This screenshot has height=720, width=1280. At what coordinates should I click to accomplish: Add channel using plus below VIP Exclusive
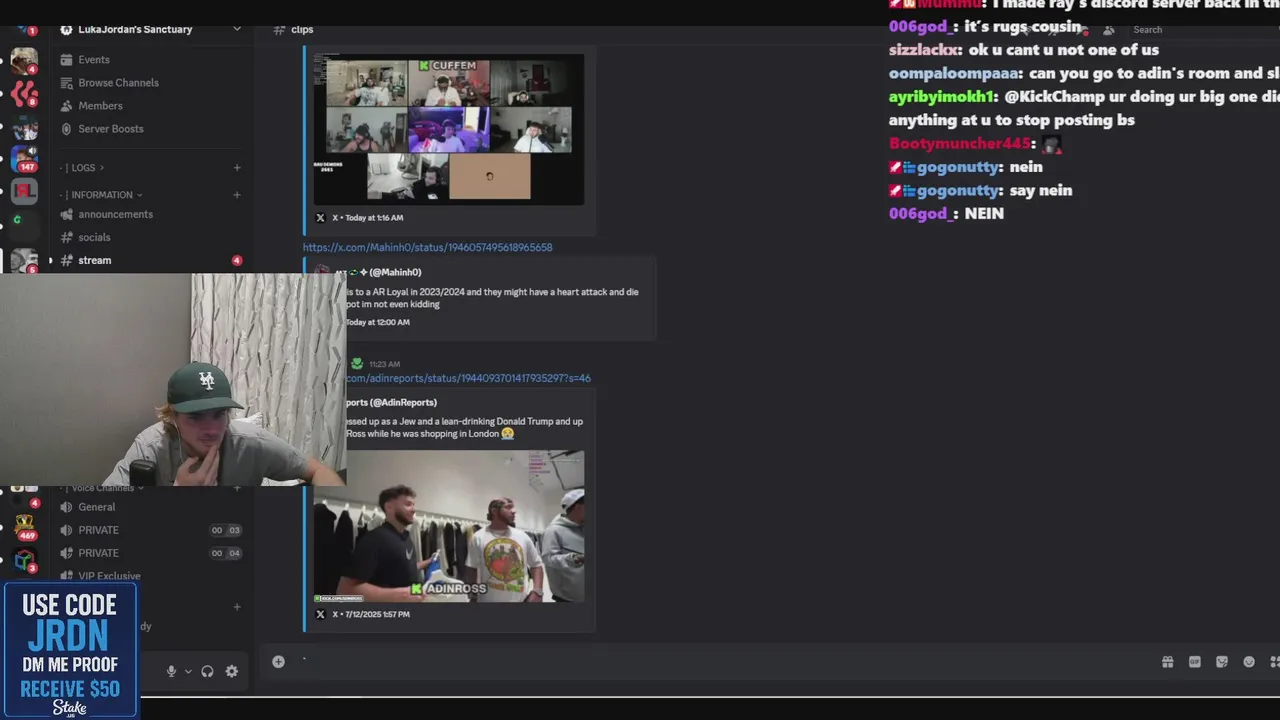(237, 606)
